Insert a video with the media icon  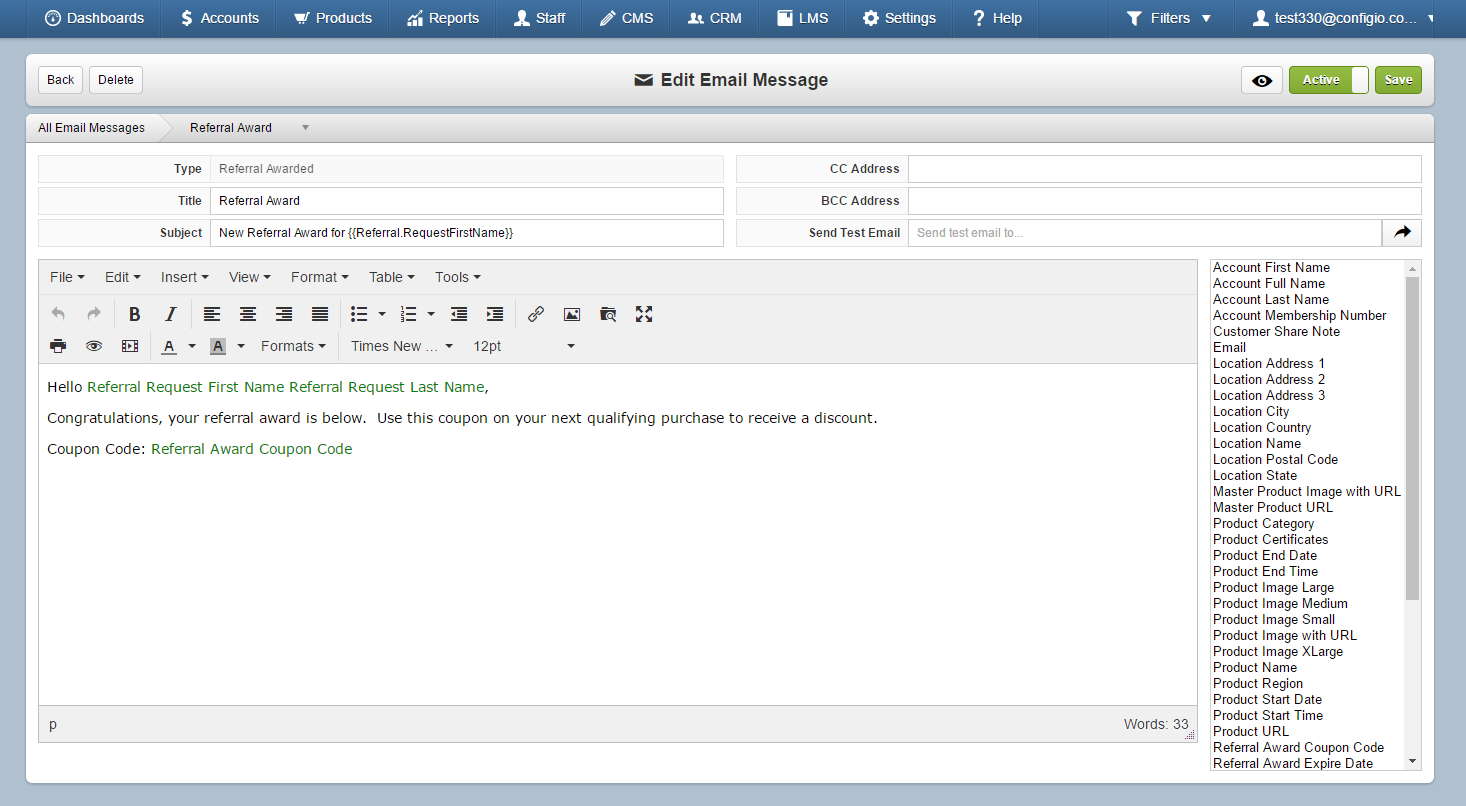coord(130,346)
